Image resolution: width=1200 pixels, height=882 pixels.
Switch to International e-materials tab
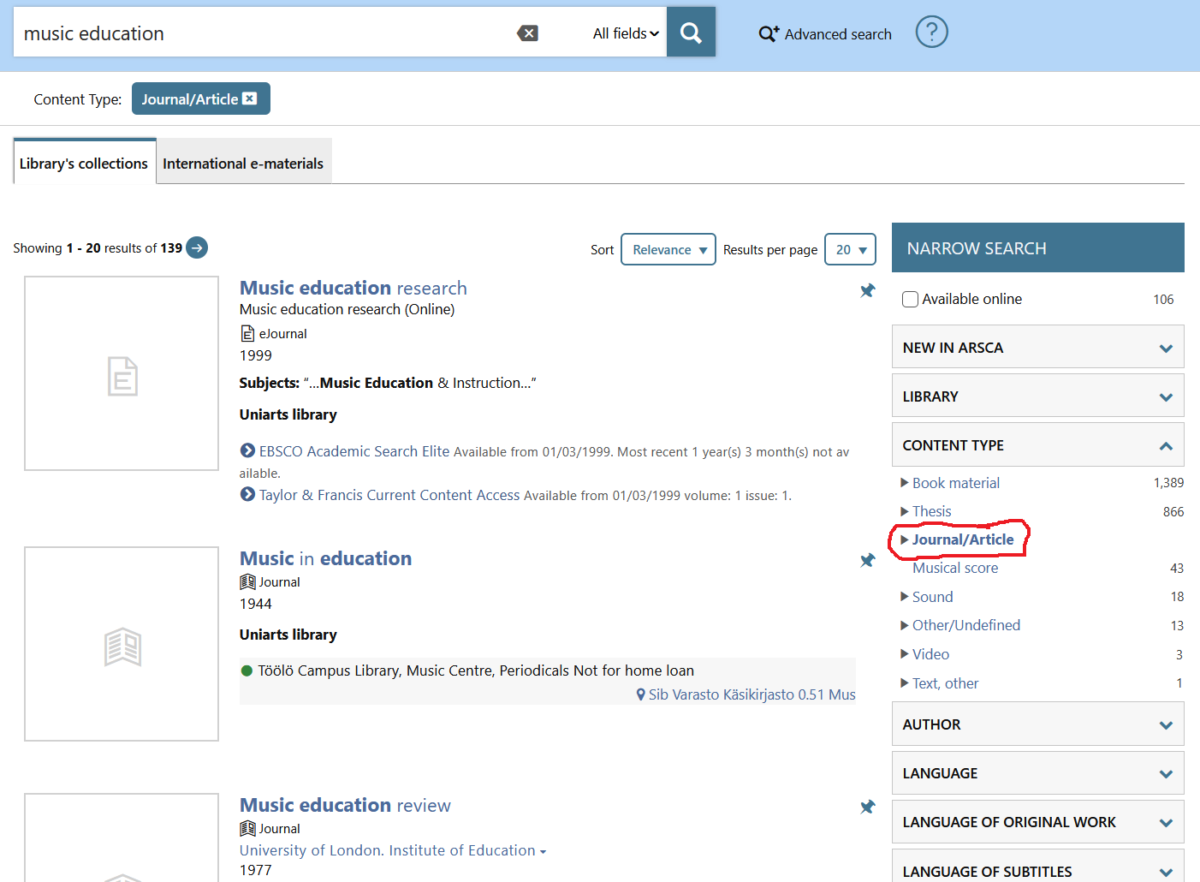[243, 163]
